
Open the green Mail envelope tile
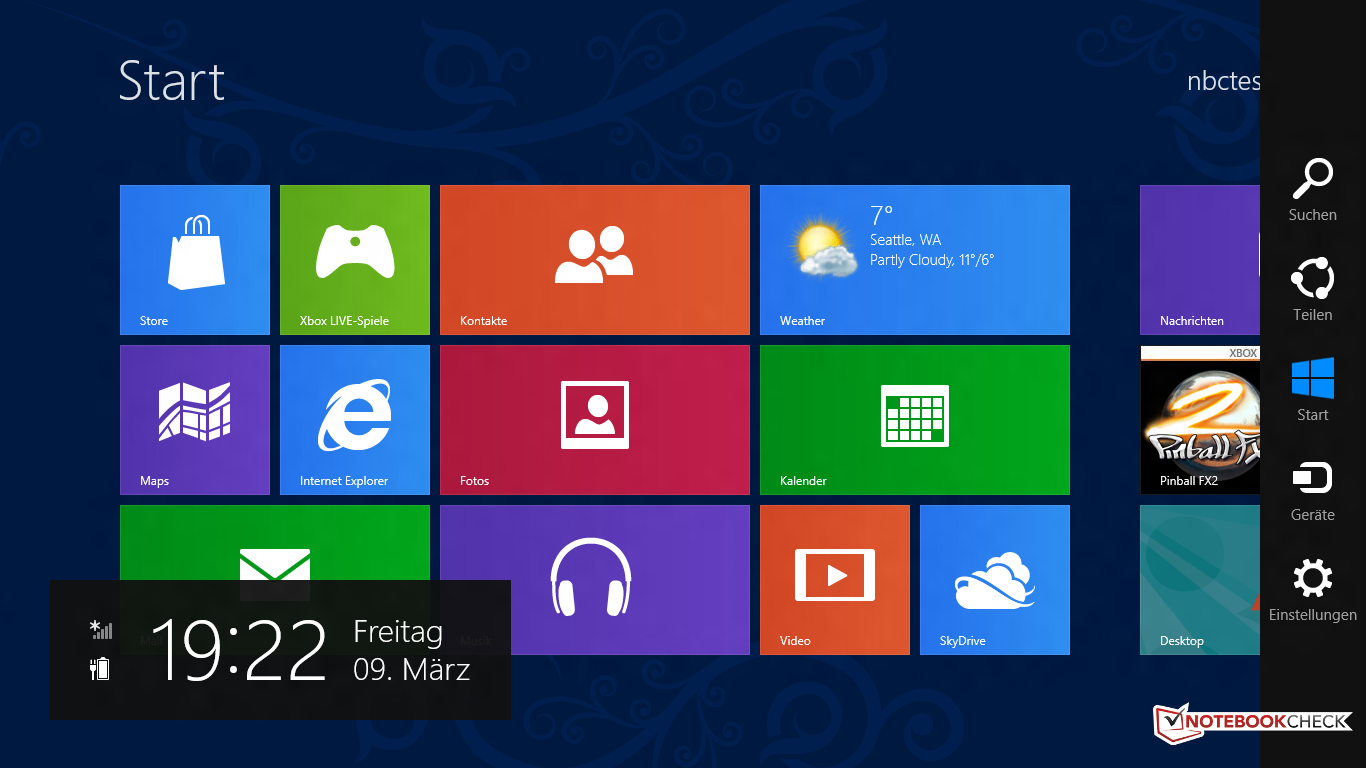[x=275, y=542]
